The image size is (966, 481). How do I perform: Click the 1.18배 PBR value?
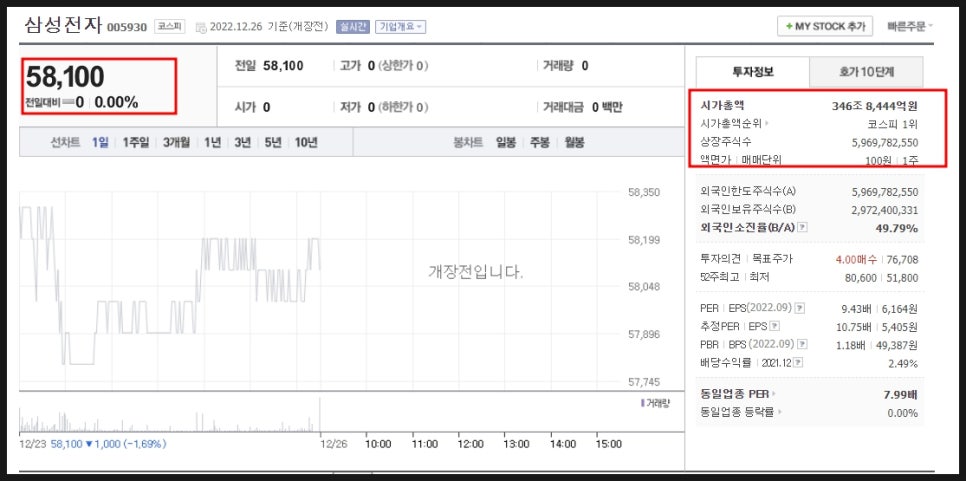click(x=853, y=345)
